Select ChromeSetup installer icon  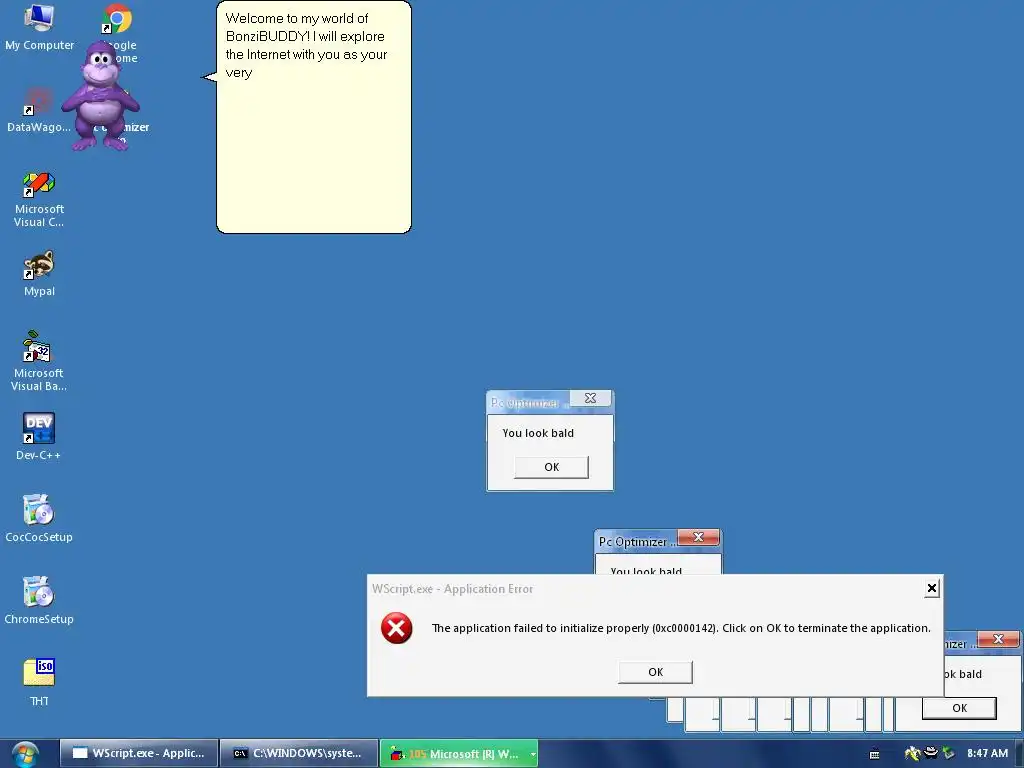click(39, 601)
